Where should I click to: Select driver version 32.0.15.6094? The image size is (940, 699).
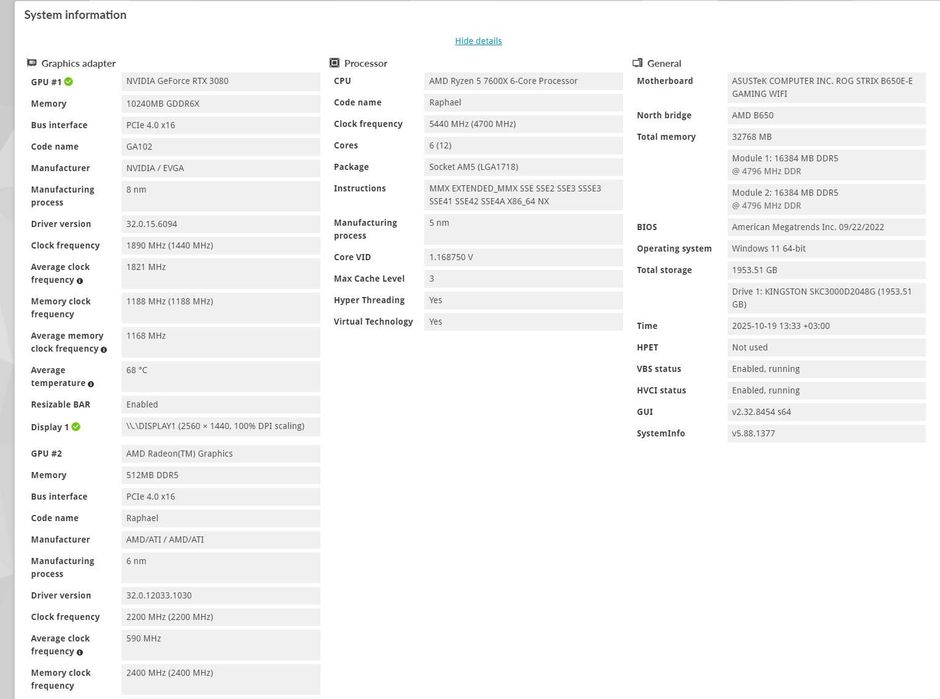(x=221, y=224)
